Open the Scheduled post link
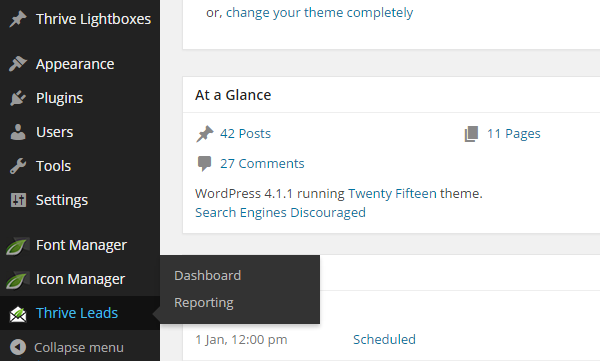 tap(384, 340)
